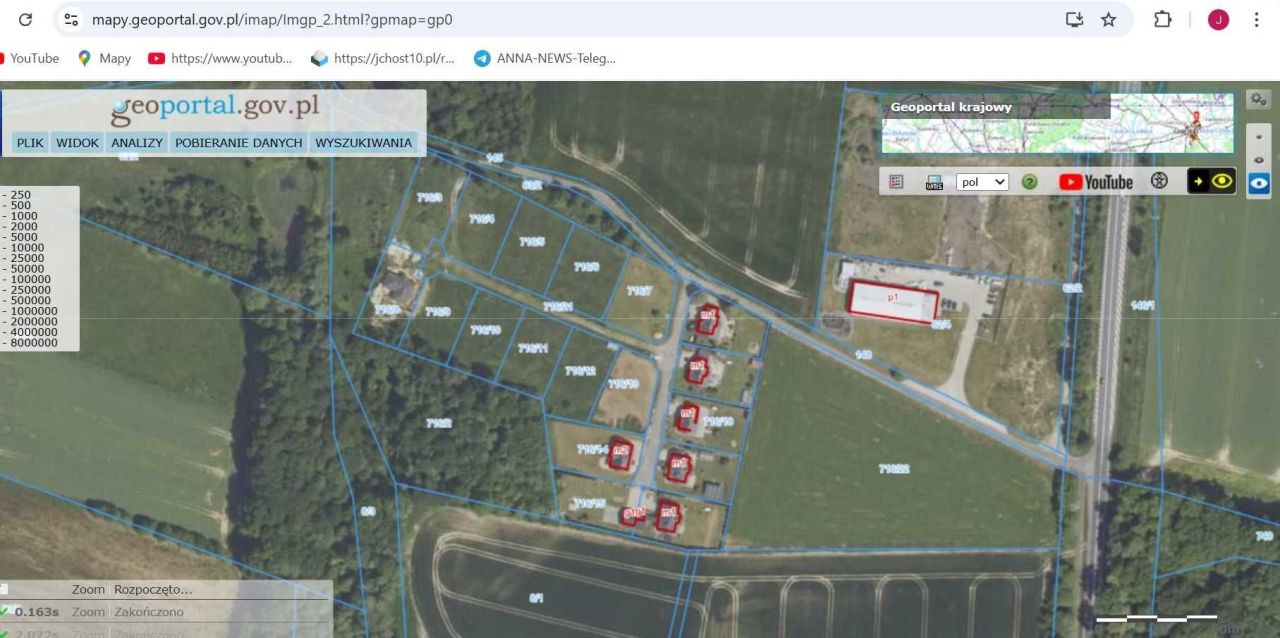
Task: Click the red p1 building outline
Action: click(x=893, y=302)
